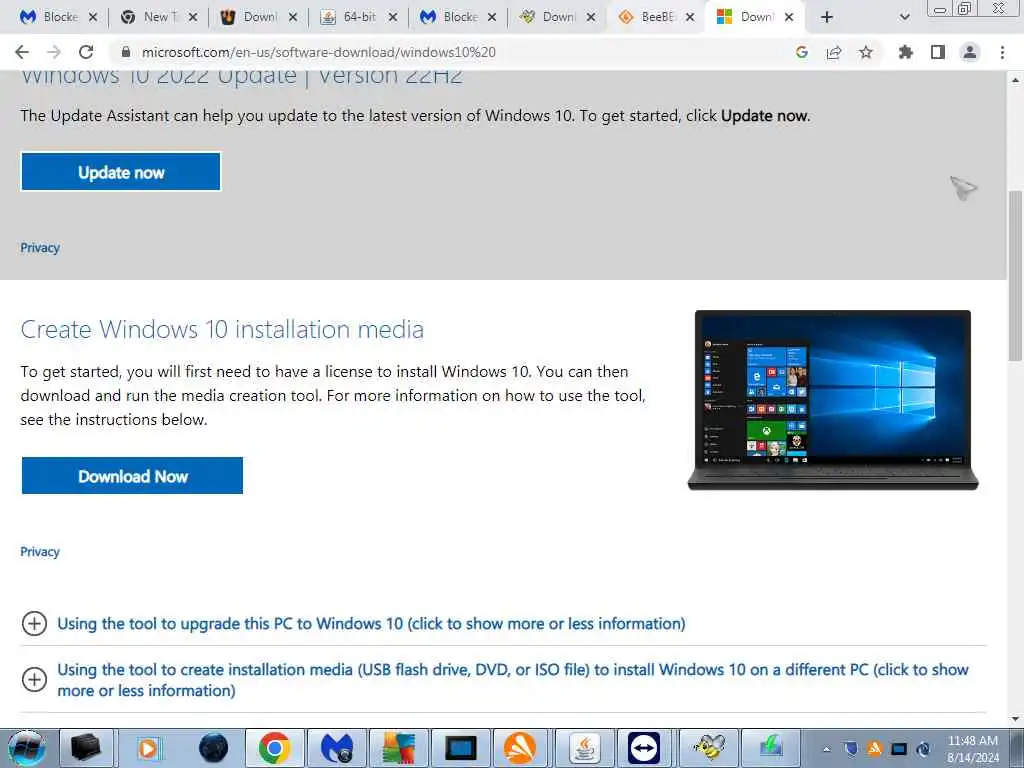Open Privacy link under Download Now
The height and width of the screenshot is (768, 1024).
click(x=40, y=552)
